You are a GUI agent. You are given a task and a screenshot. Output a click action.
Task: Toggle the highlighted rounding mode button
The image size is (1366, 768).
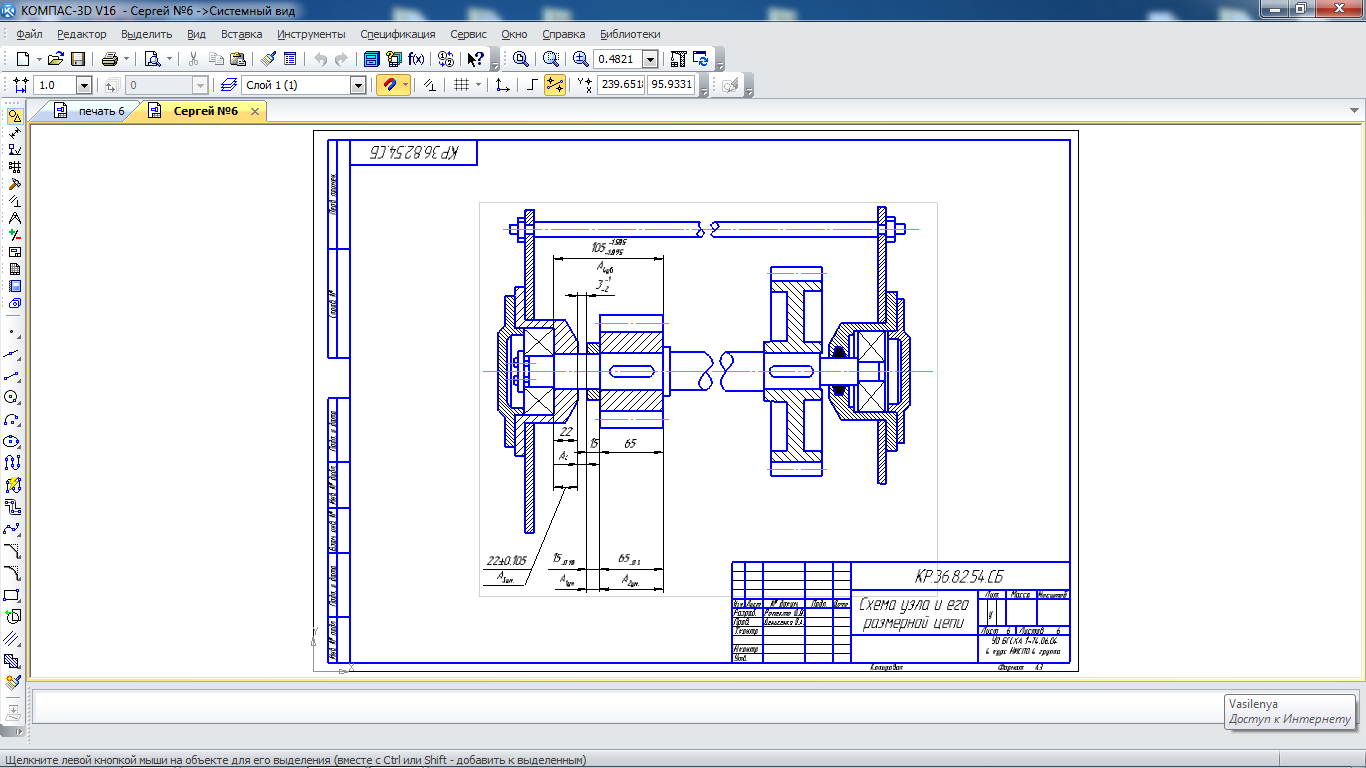coord(555,85)
